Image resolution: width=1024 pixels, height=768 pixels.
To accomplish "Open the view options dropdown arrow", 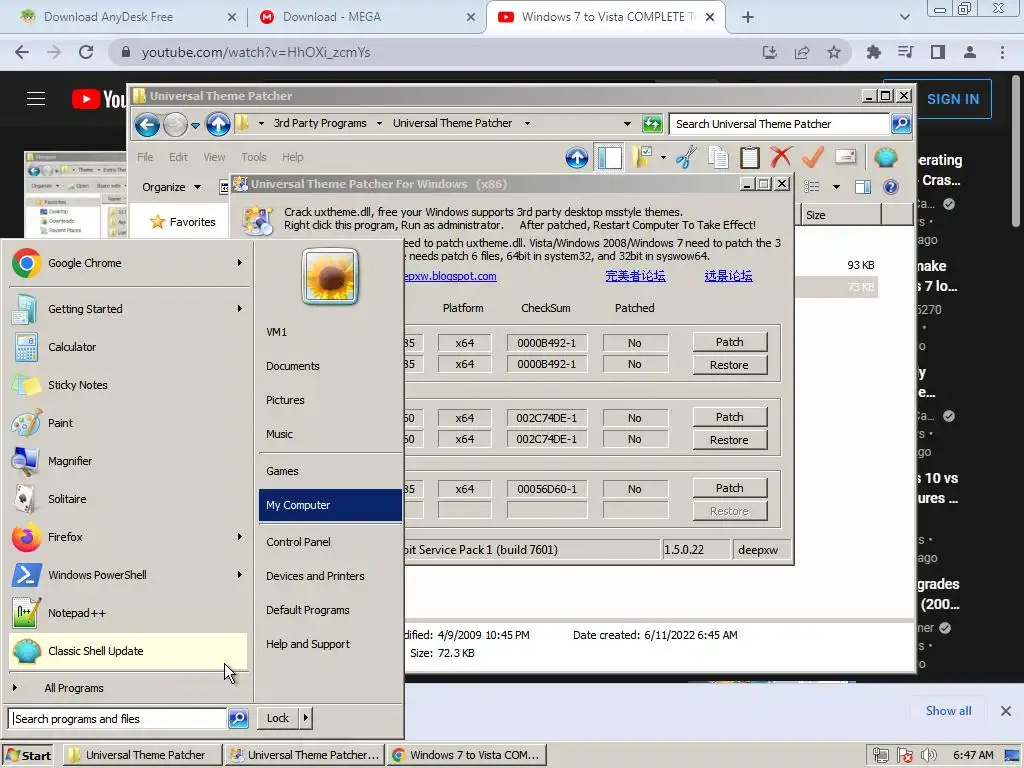I will pos(836,187).
